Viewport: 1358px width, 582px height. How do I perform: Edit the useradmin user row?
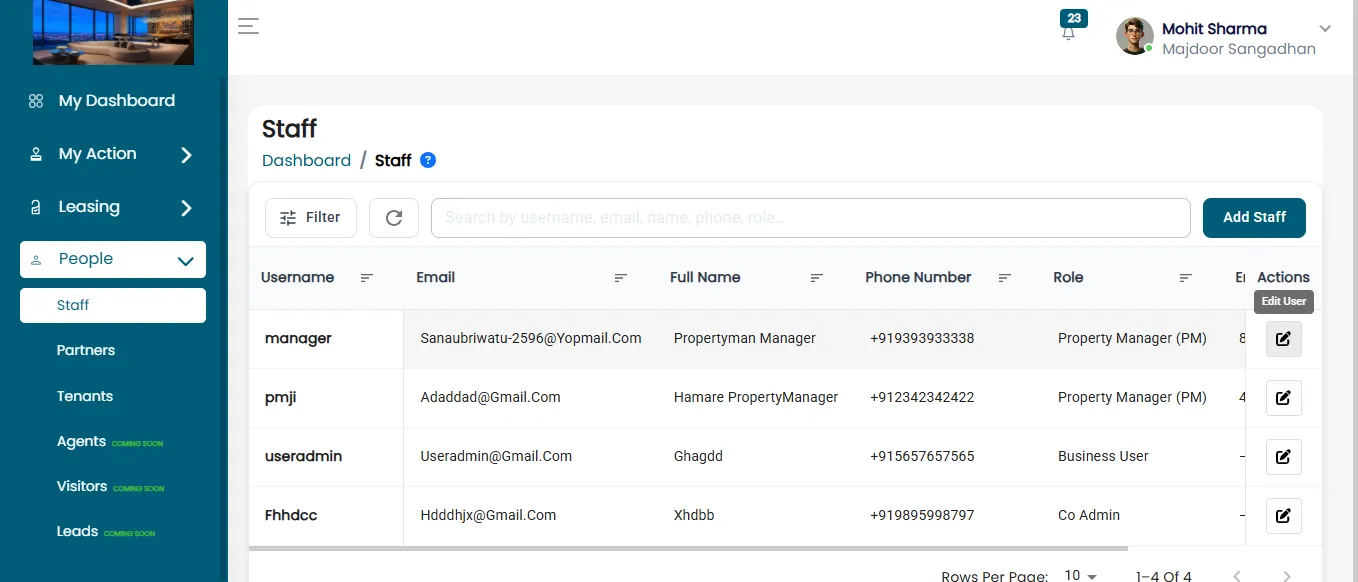(x=1283, y=457)
